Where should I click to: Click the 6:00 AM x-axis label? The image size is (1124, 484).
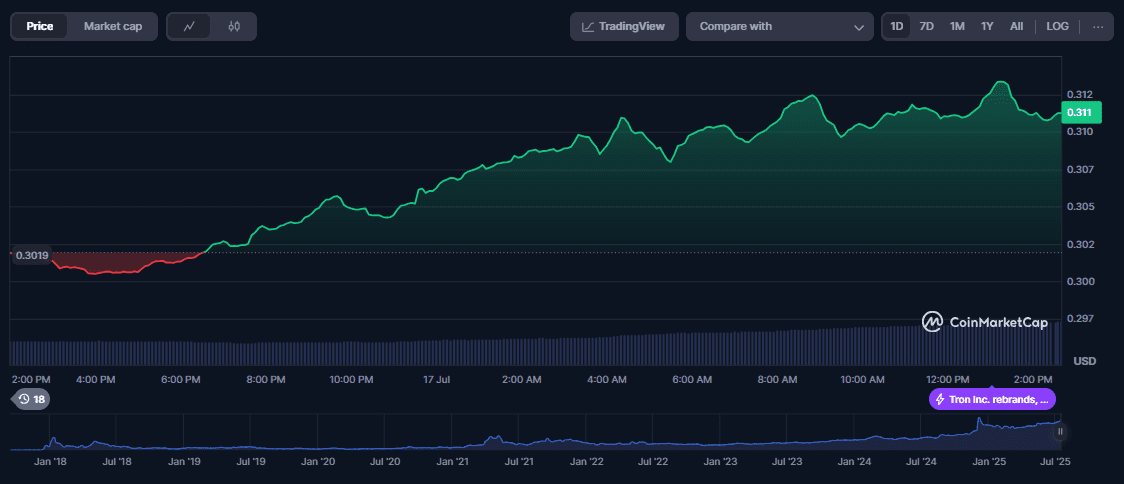(692, 379)
